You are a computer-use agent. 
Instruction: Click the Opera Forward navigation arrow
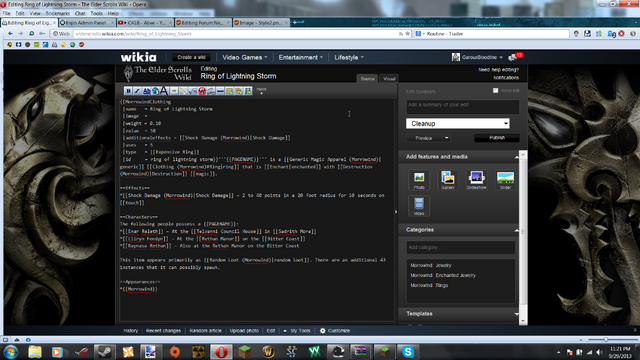[x=20, y=33]
